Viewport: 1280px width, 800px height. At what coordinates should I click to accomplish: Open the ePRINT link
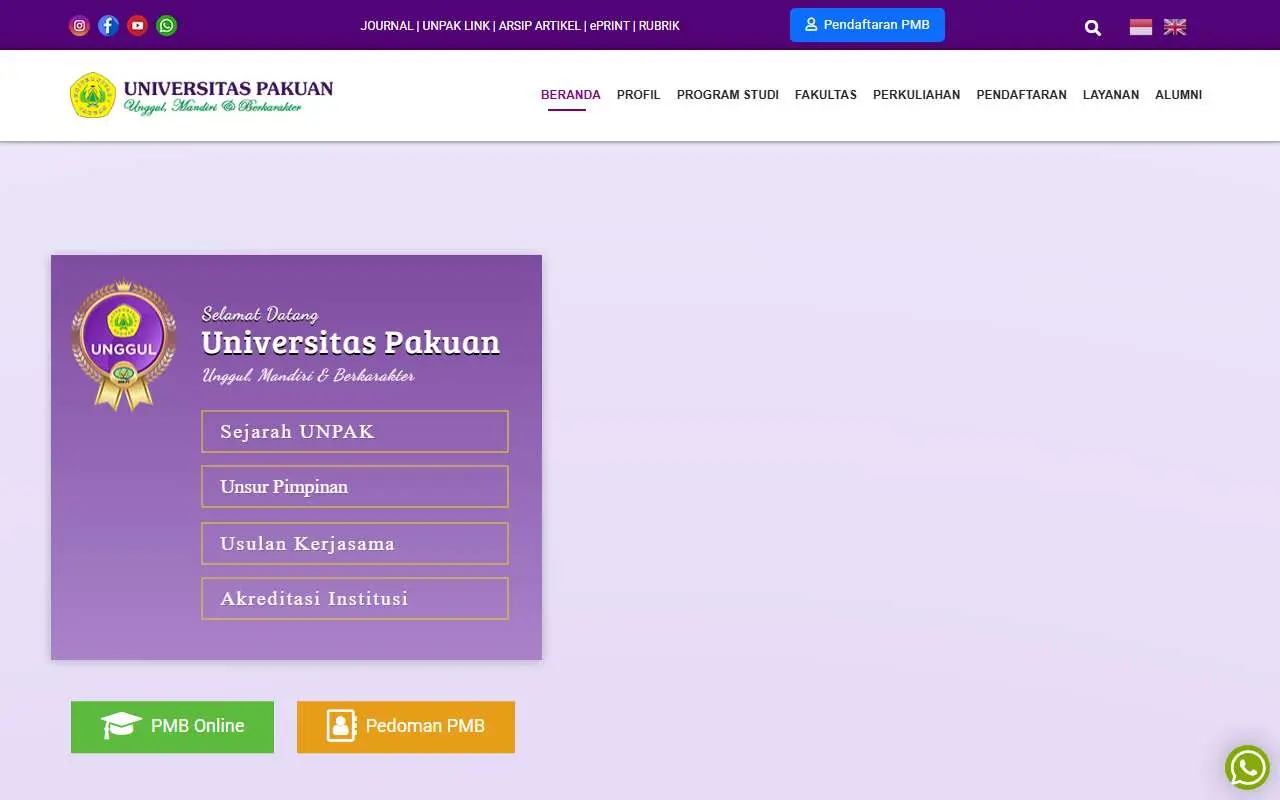click(x=610, y=26)
